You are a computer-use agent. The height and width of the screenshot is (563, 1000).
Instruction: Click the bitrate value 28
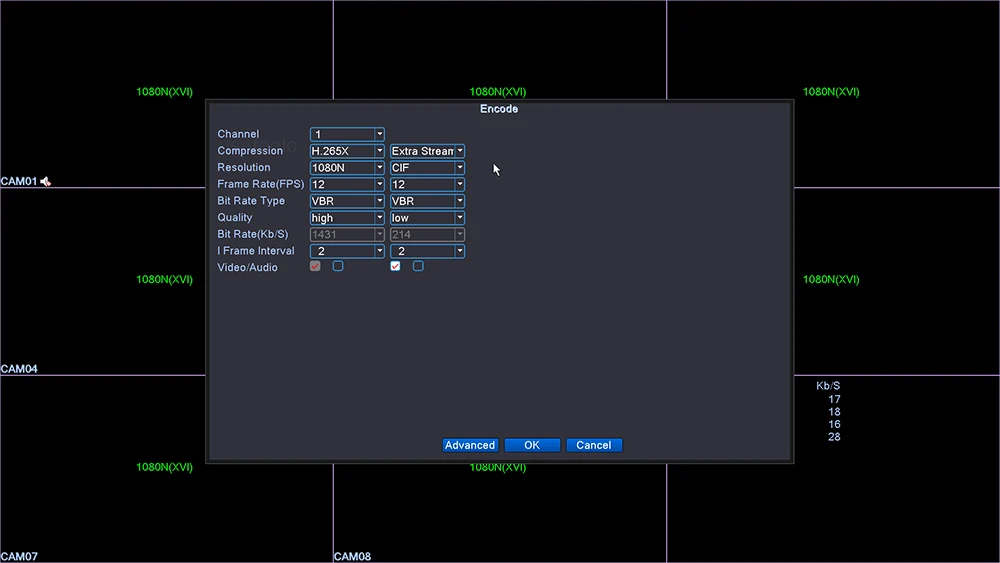point(834,437)
